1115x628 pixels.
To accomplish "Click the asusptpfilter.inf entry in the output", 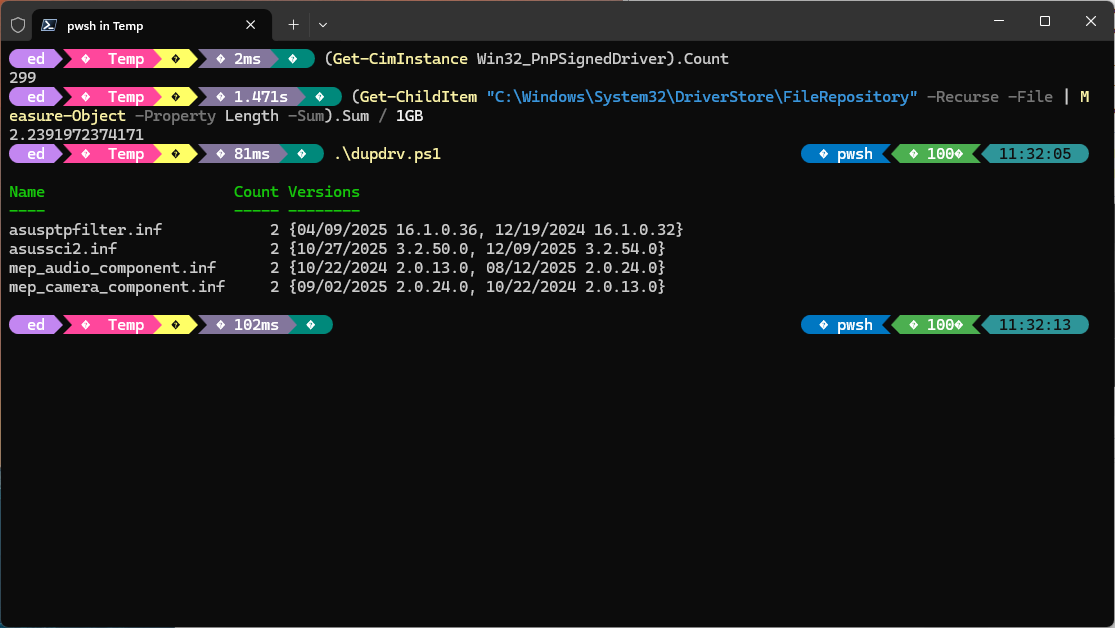I will point(85,230).
